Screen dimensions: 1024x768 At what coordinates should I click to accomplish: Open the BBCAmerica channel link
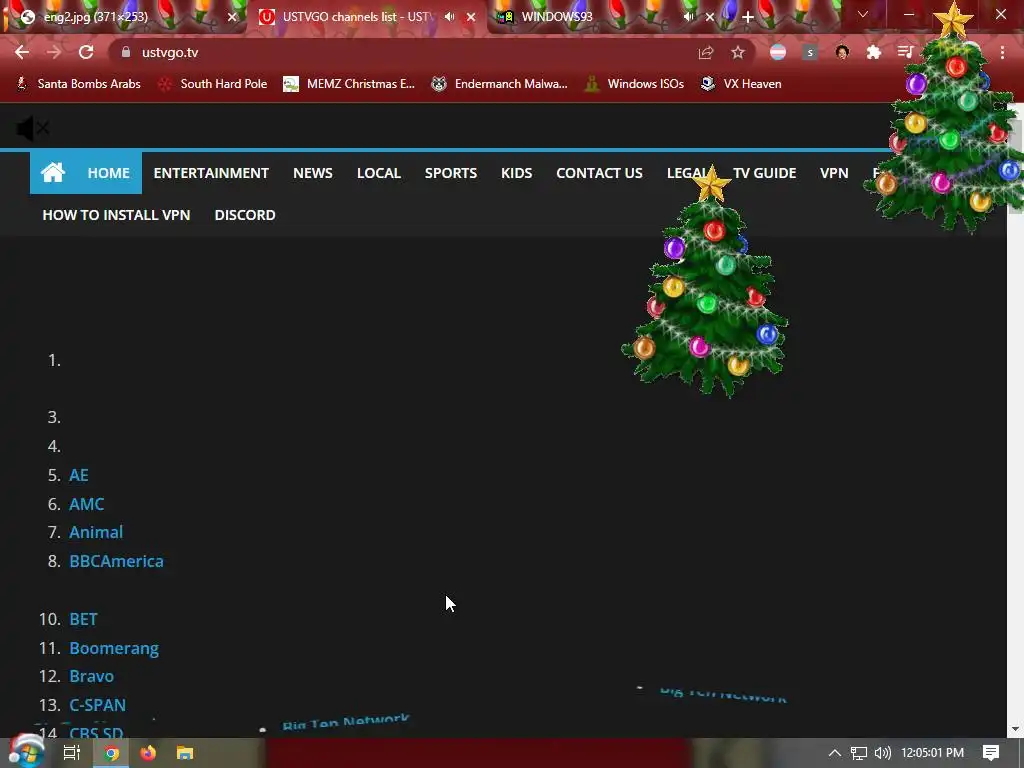pyautogui.click(x=117, y=561)
